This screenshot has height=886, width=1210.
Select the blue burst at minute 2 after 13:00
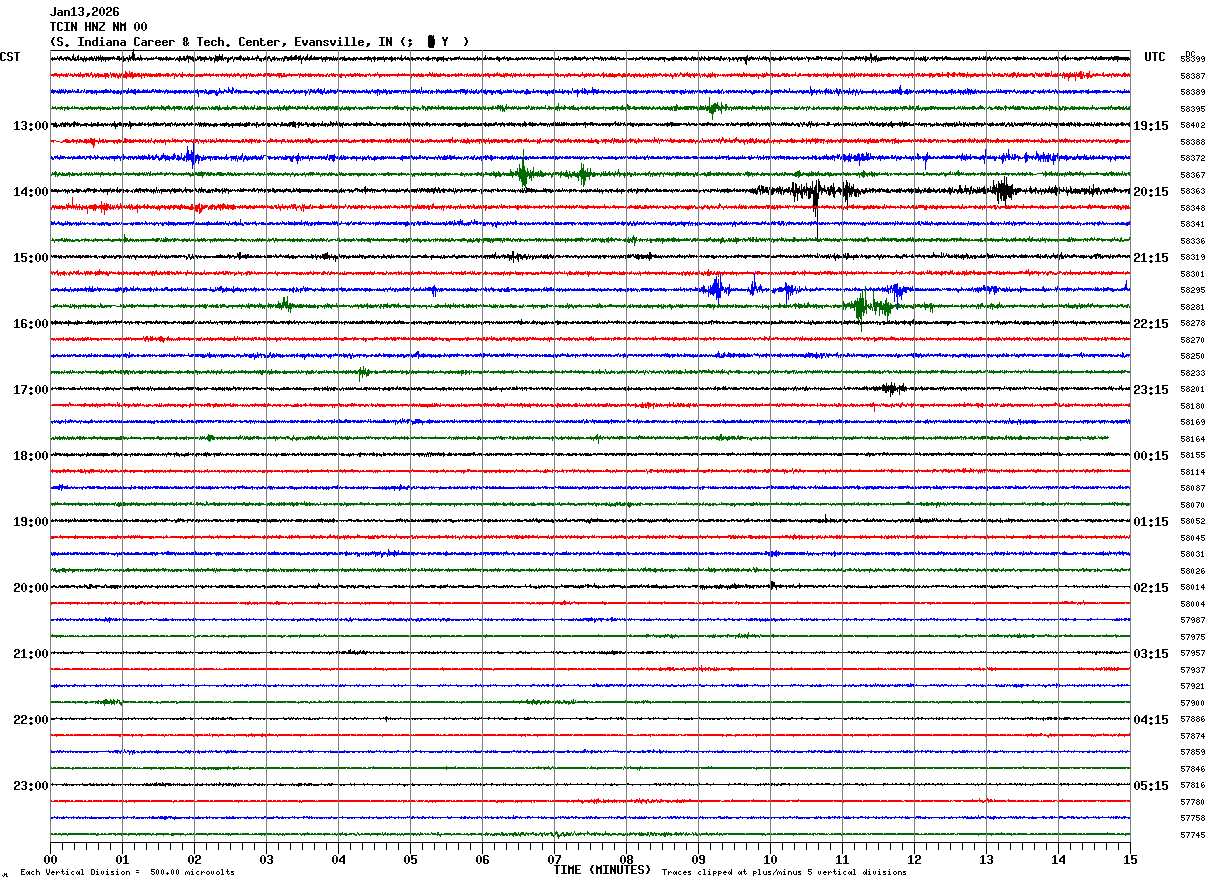(191, 156)
